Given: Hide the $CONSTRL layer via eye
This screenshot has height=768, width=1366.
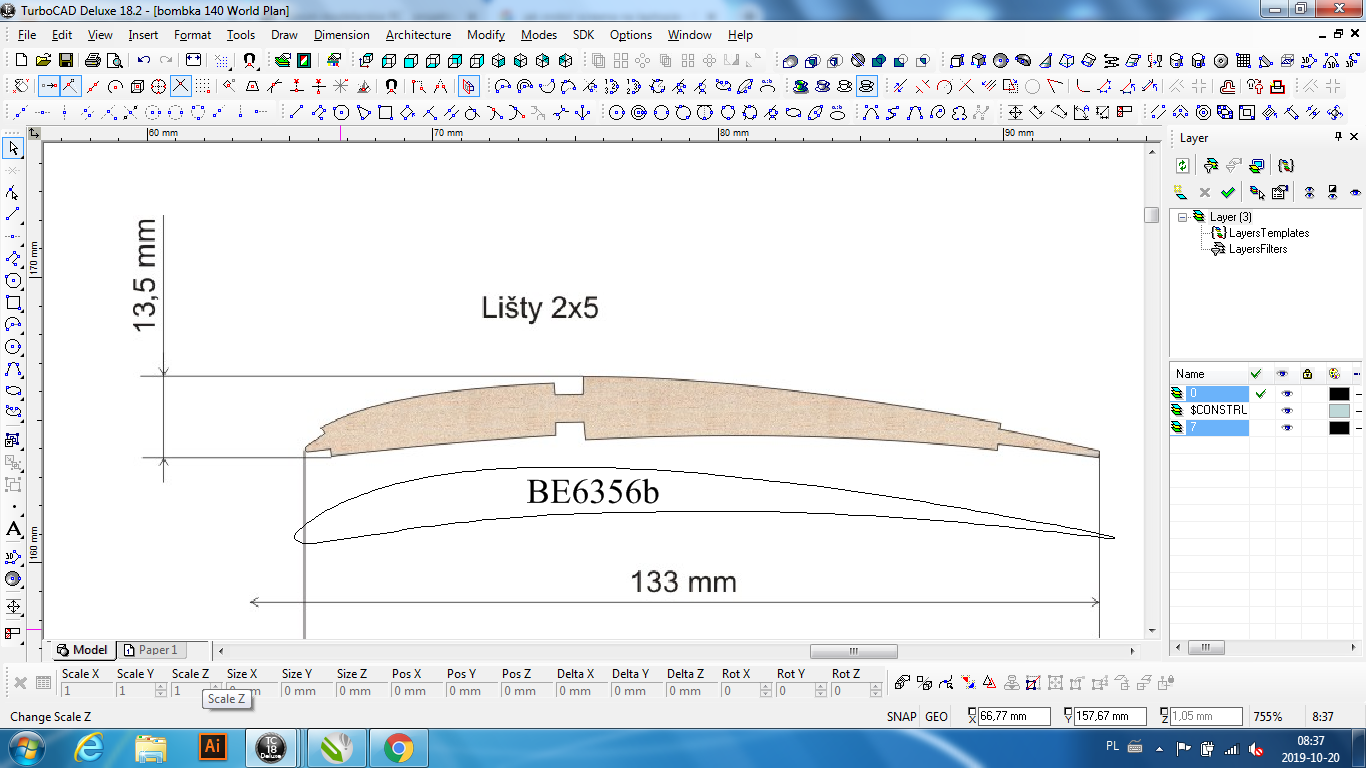Looking at the screenshot, I should point(1286,410).
